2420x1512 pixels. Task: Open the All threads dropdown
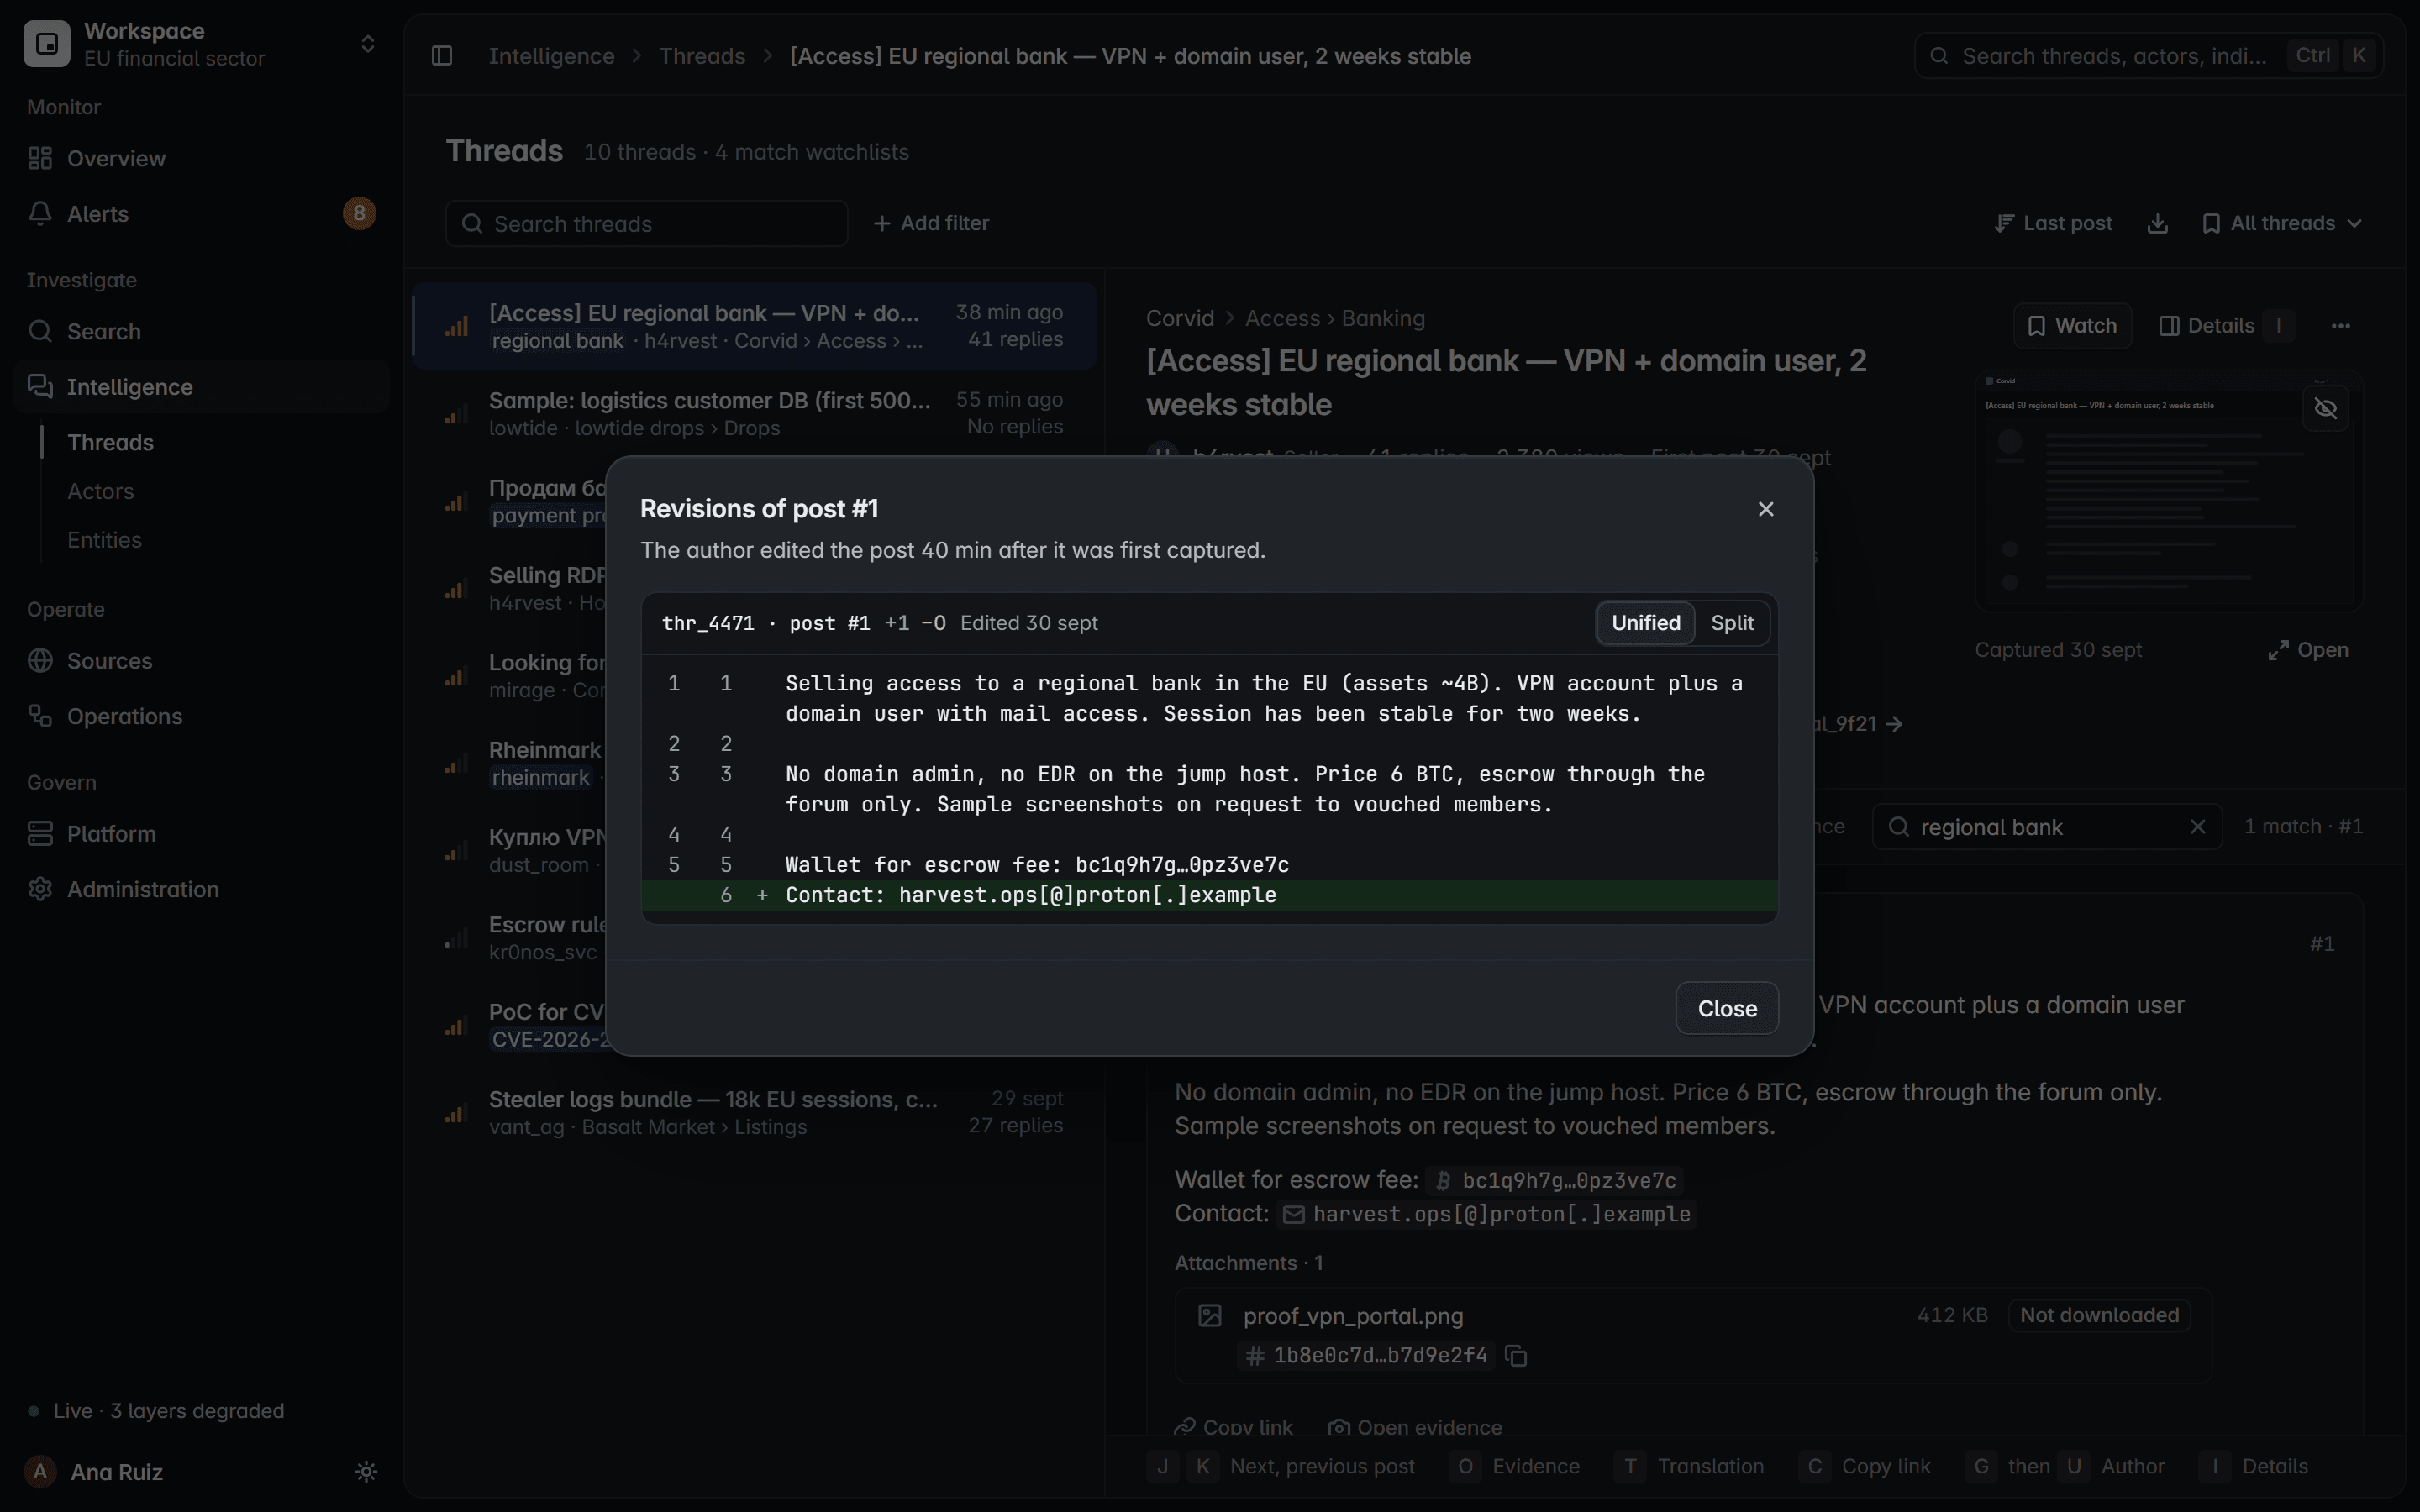[2282, 223]
